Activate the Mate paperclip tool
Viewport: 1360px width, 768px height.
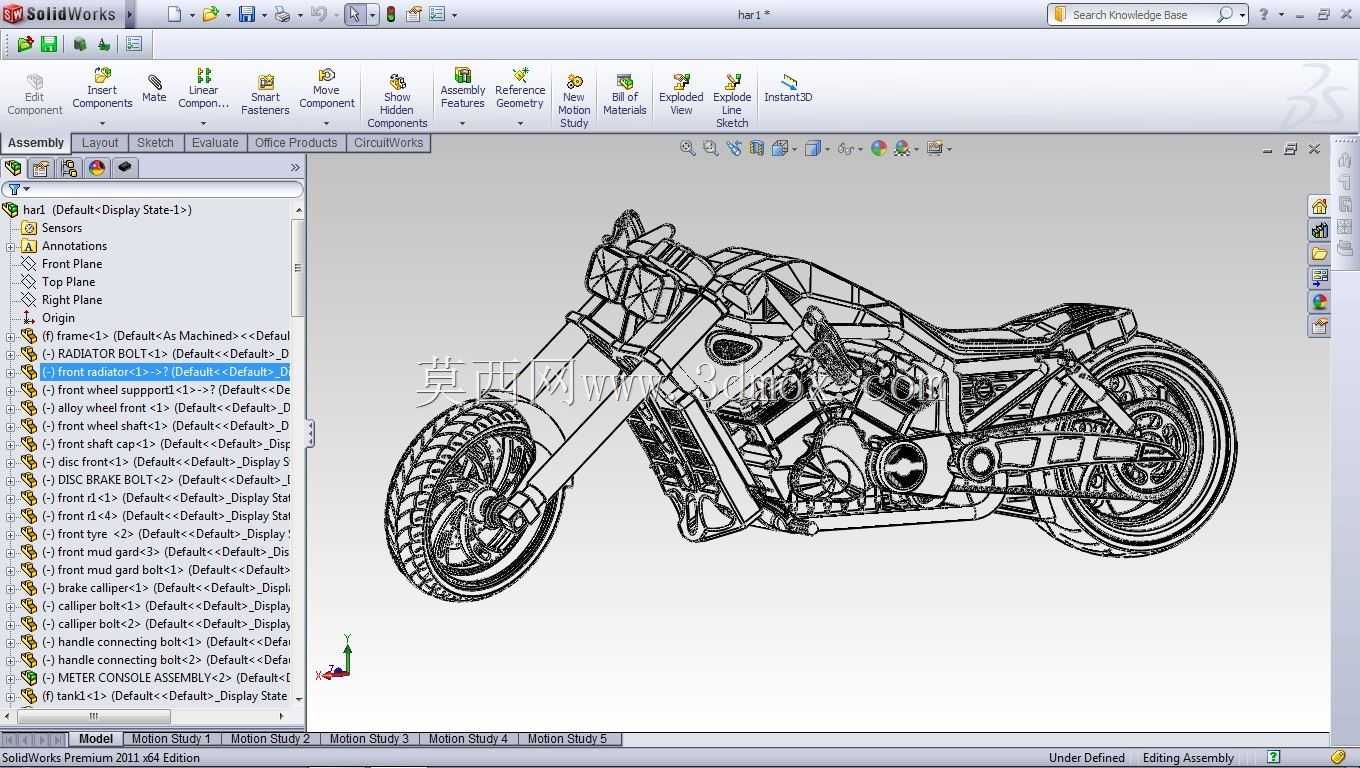(154, 88)
